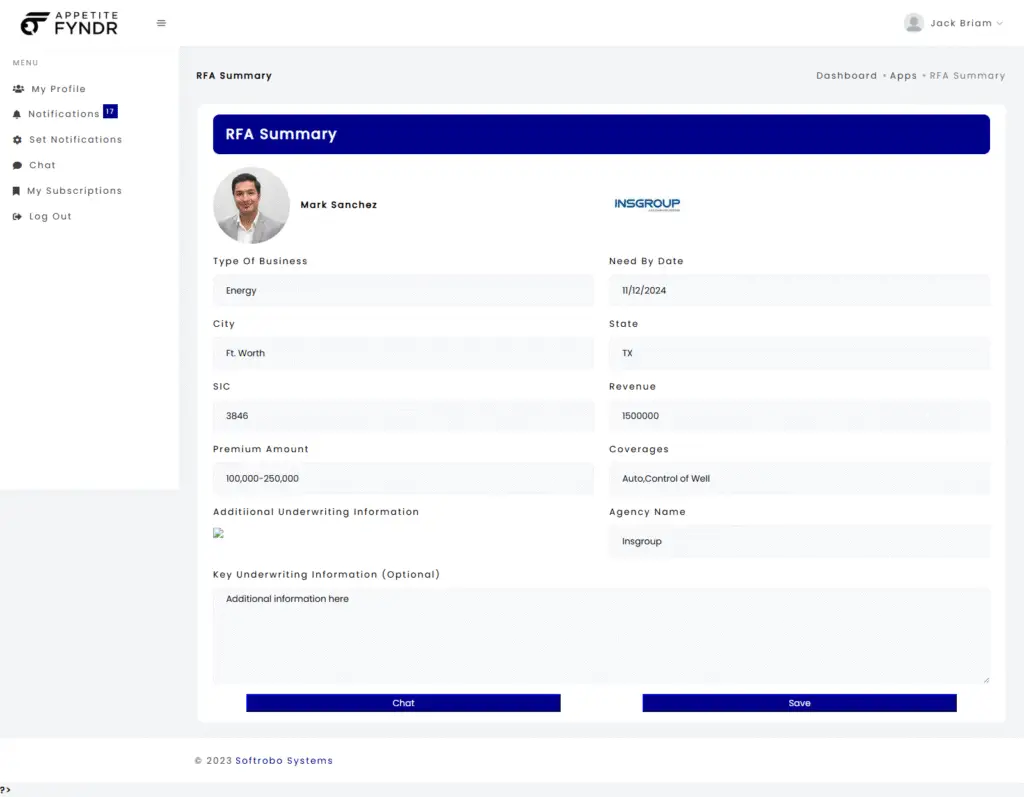Go to Dashboard breadcrumb link
The image size is (1024, 797).
click(x=846, y=76)
